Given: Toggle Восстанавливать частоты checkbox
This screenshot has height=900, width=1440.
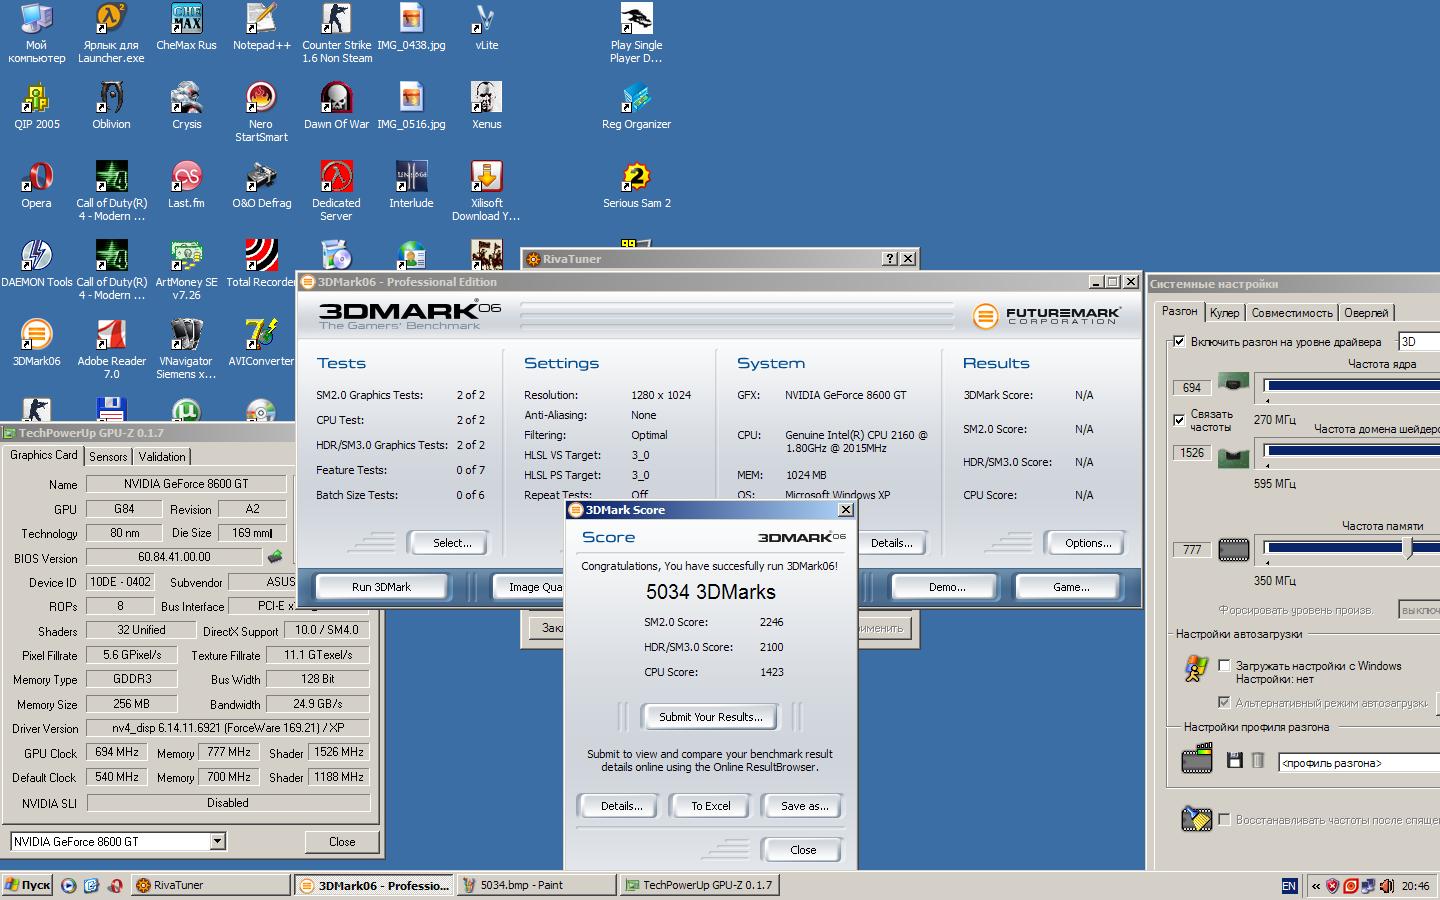Looking at the screenshot, I should (x=1224, y=820).
